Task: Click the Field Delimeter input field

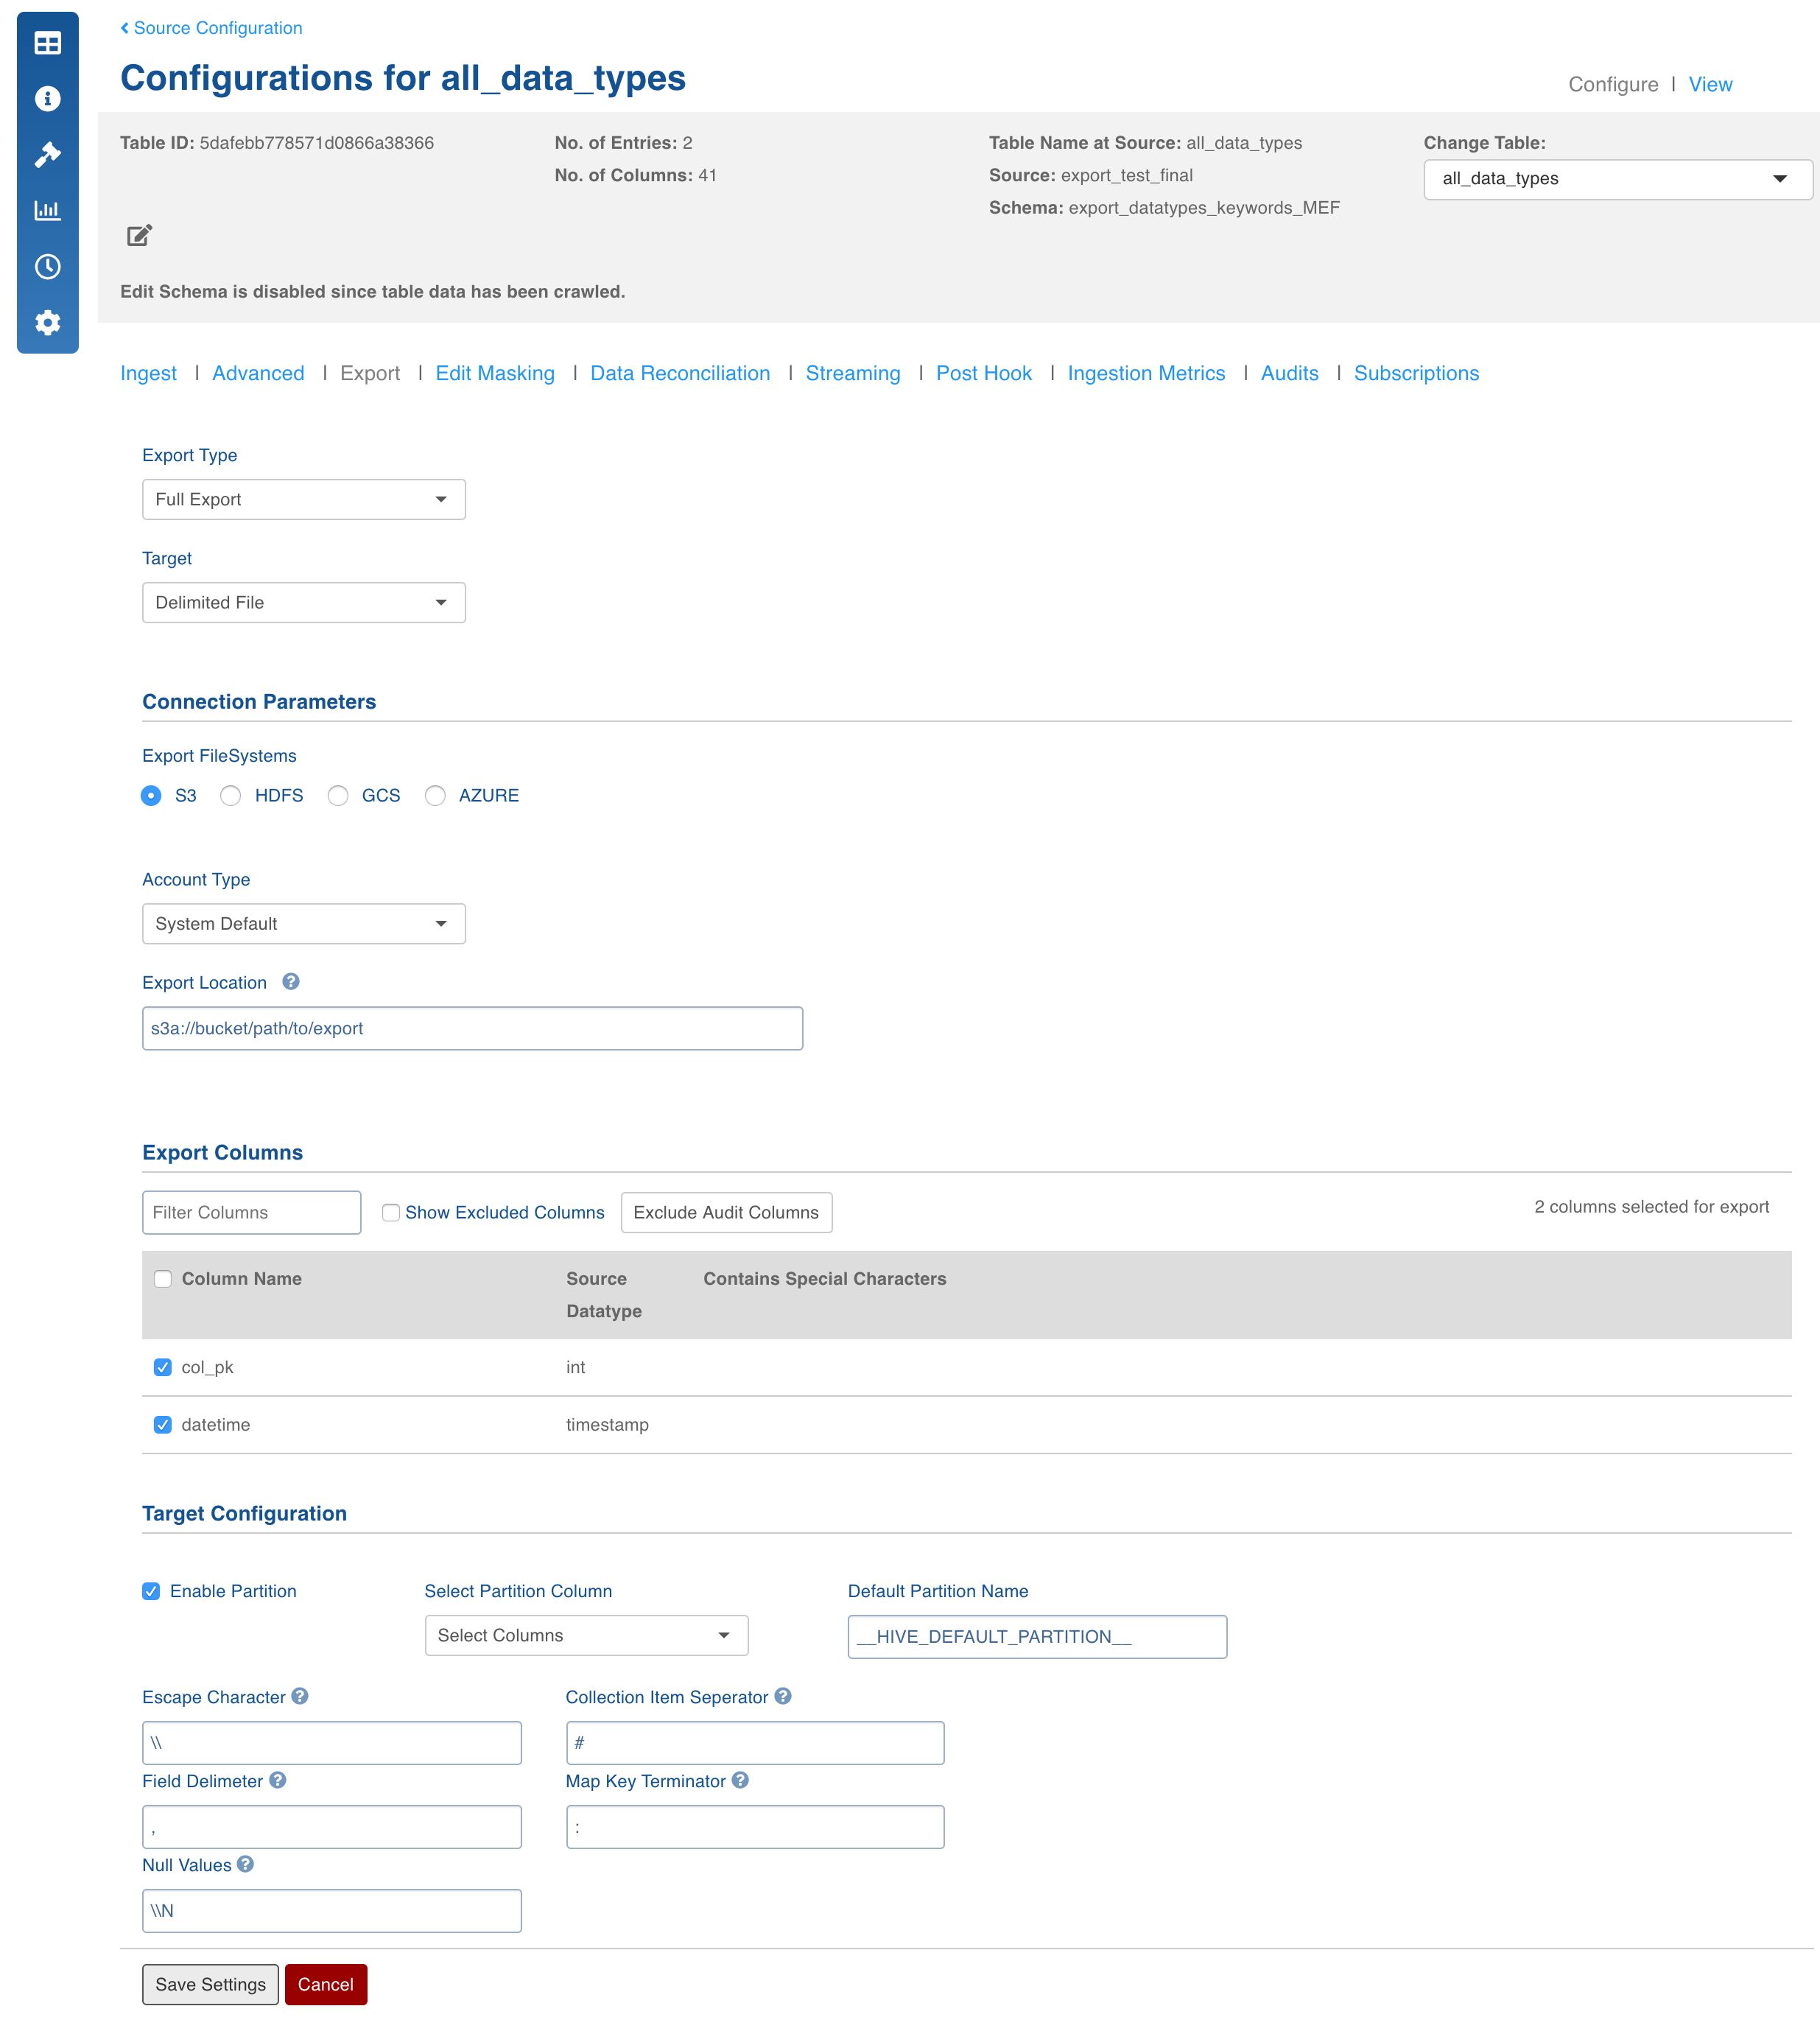Action: tap(332, 1827)
